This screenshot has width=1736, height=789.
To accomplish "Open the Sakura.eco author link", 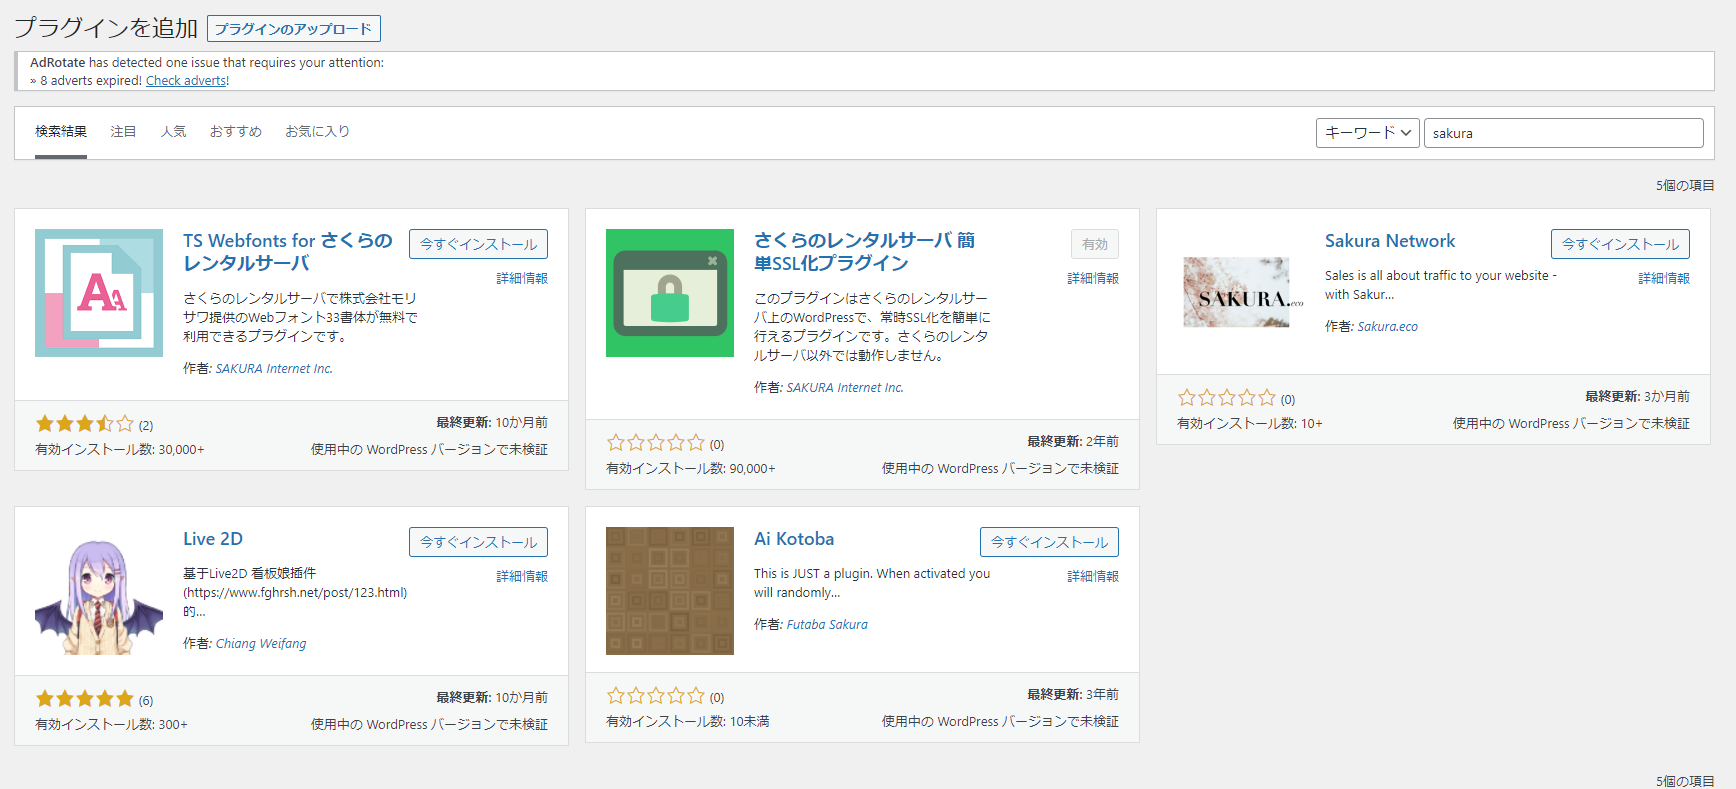I will pos(1387,327).
